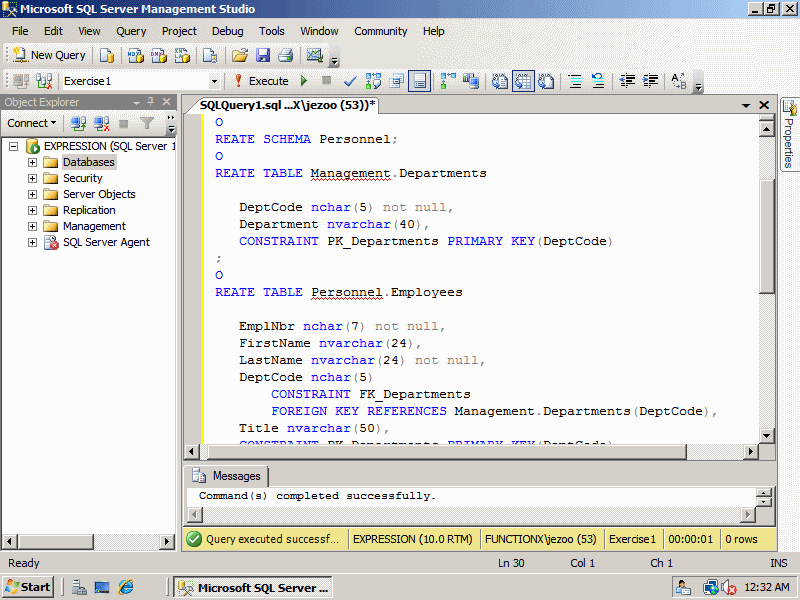
Task: Click Object Explorer disconnect icon
Action: point(102,123)
